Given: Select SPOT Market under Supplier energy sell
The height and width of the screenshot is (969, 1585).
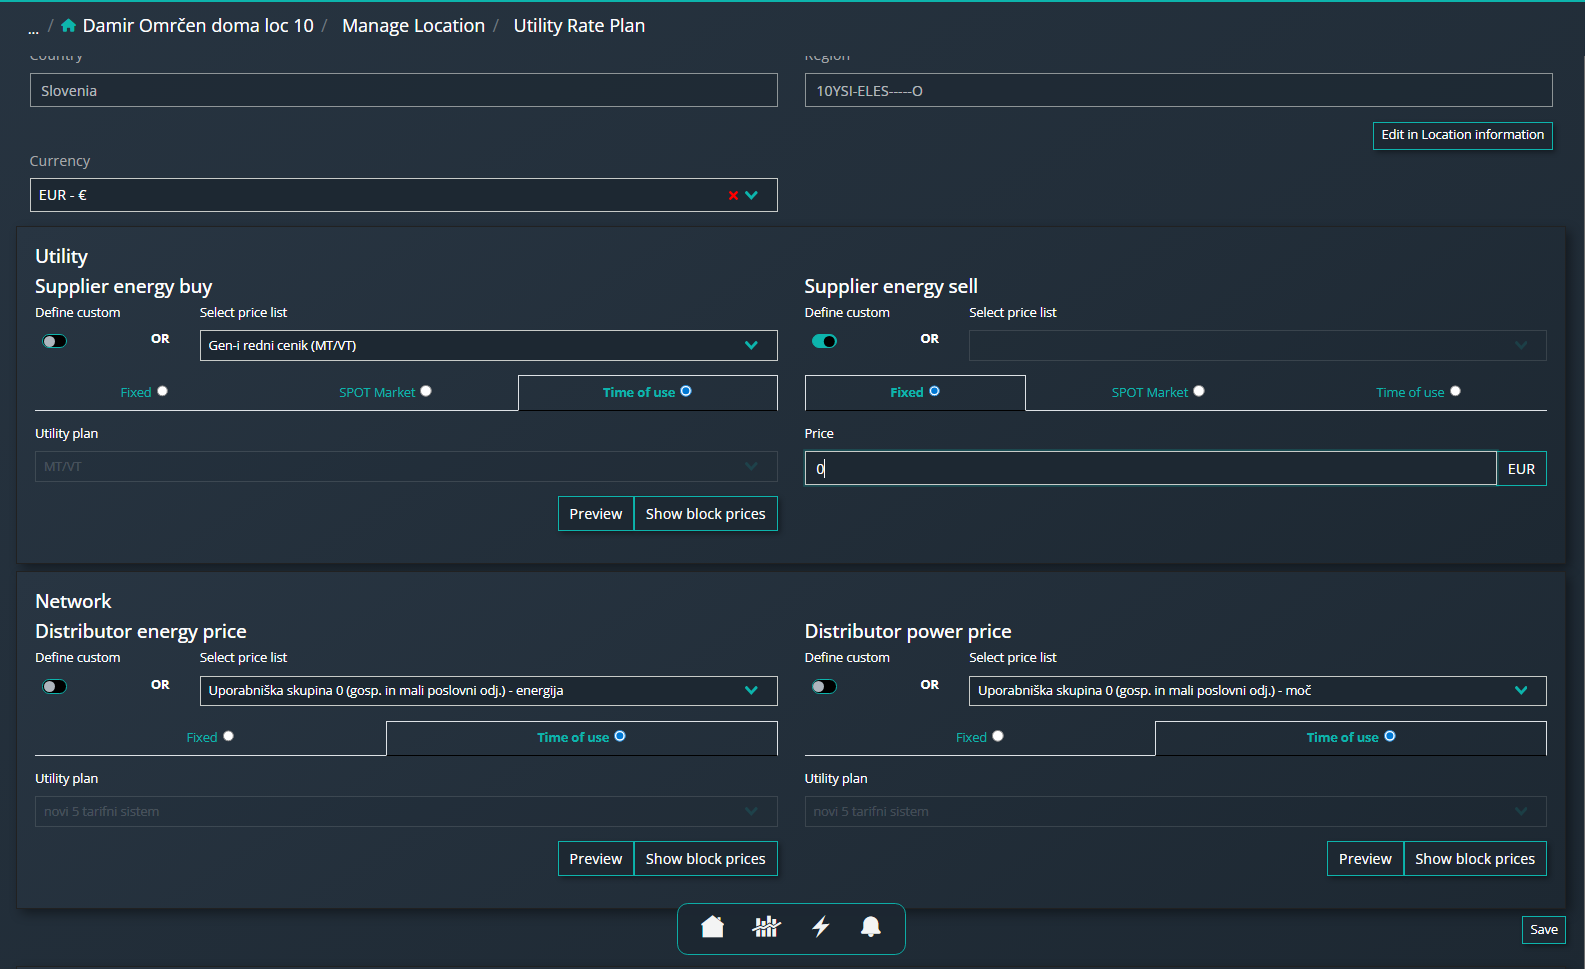Looking at the screenshot, I should click(1158, 392).
